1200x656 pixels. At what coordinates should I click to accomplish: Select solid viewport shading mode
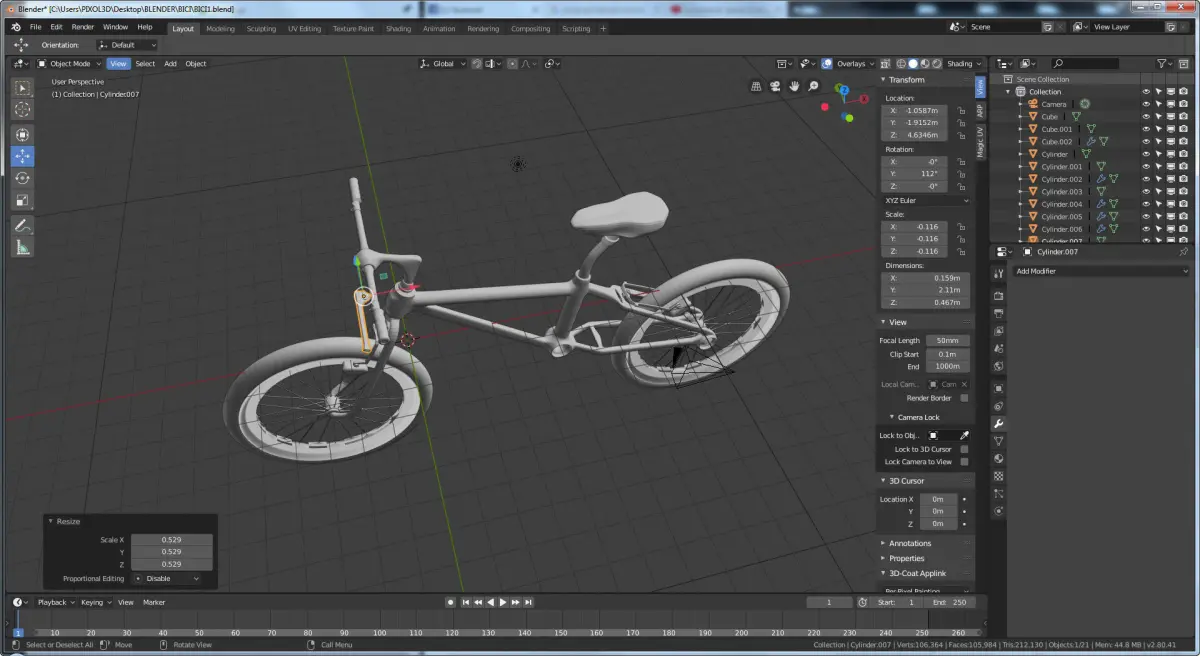tap(913, 63)
